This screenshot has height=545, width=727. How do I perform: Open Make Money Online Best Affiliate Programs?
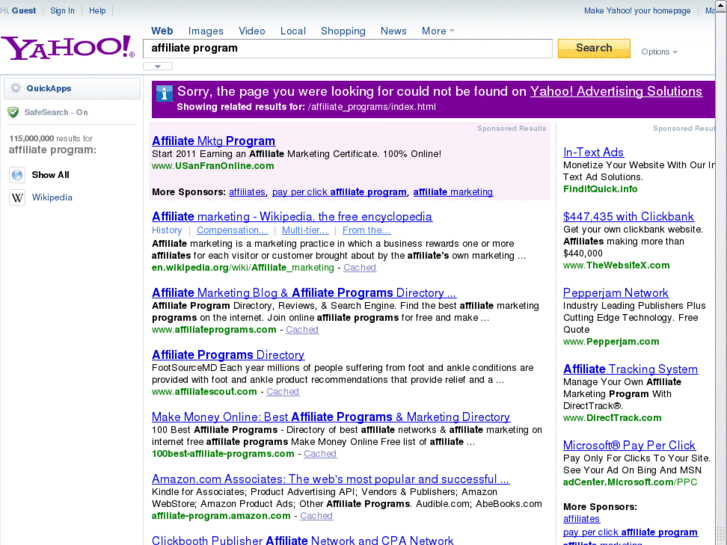[x=331, y=417]
